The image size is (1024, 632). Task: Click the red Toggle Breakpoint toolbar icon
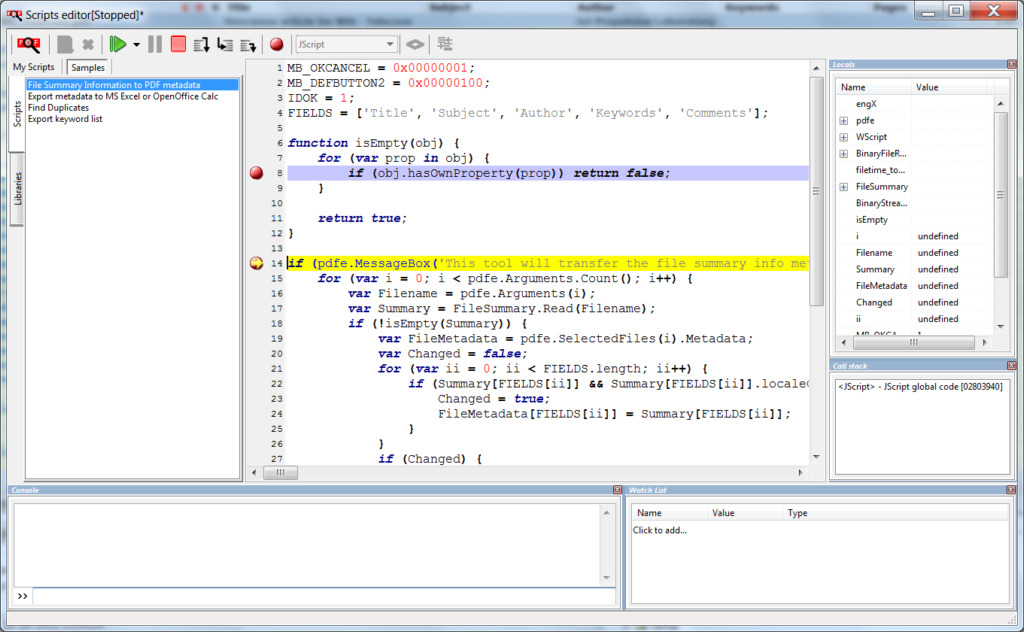(x=276, y=44)
